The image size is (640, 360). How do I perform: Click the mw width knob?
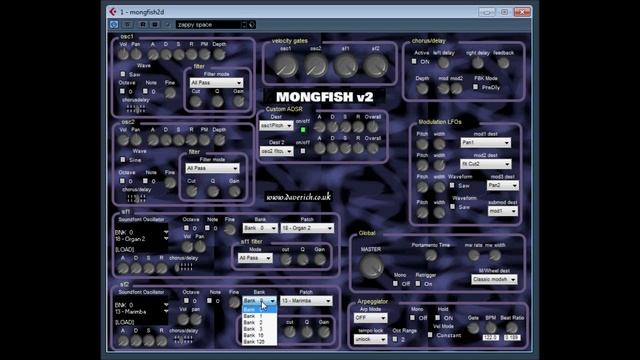tap(495, 255)
